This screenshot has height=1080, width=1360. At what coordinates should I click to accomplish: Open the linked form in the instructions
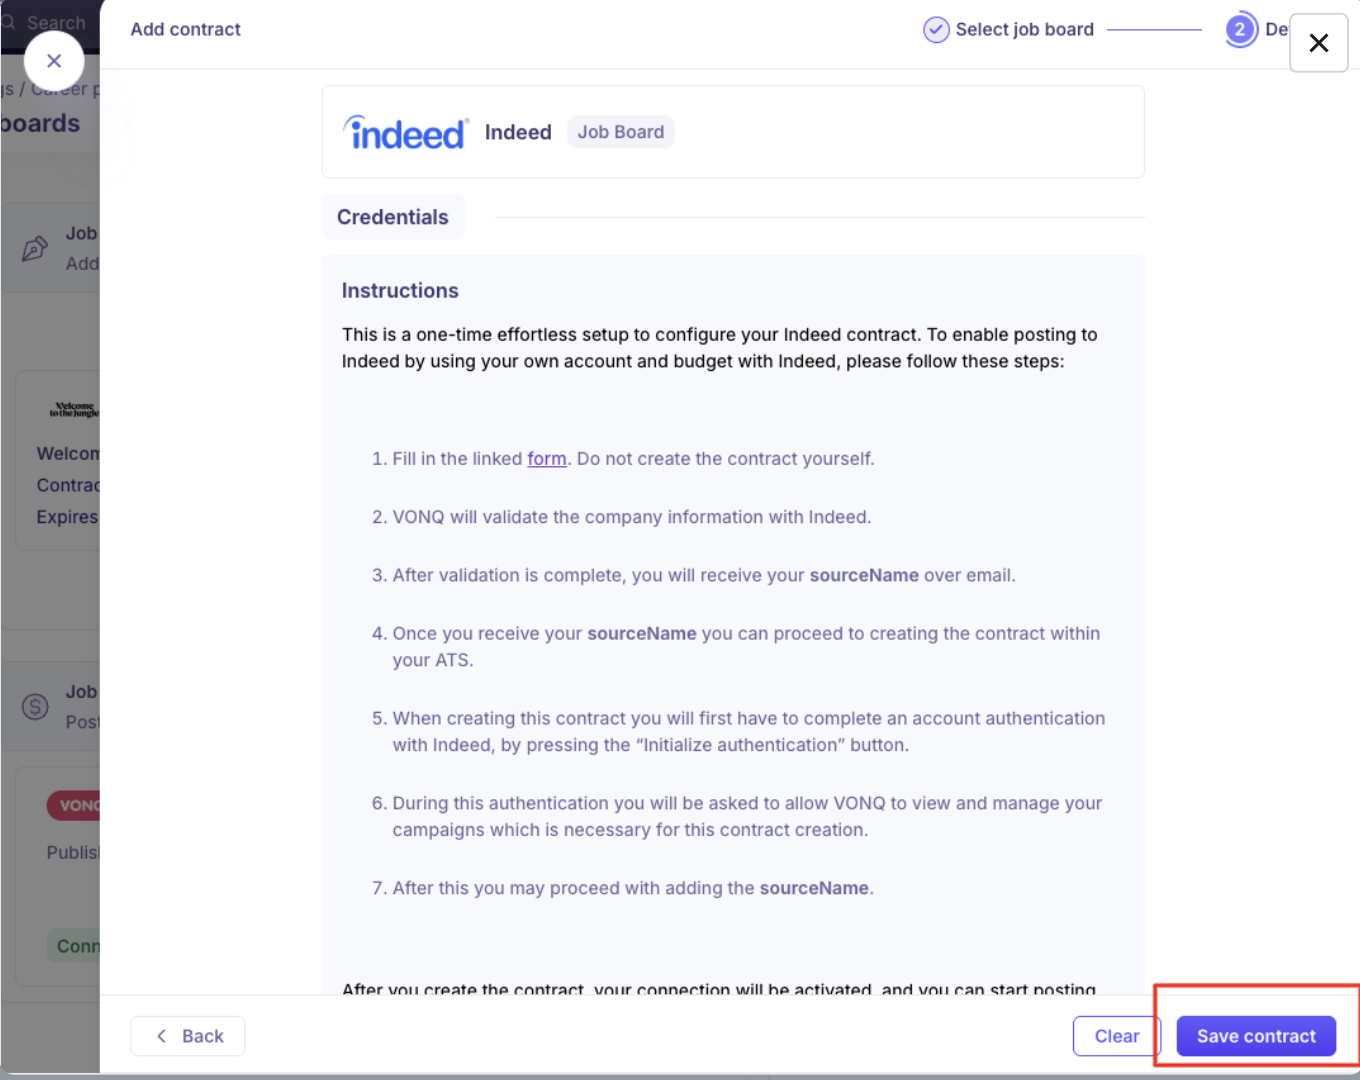tap(547, 459)
